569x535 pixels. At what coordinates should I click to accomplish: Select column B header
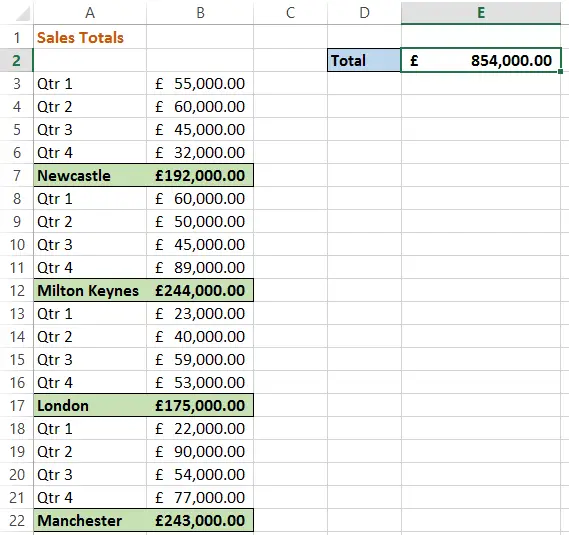(x=200, y=13)
